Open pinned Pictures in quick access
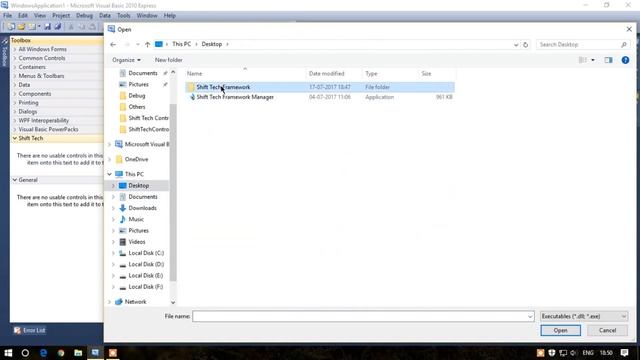This screenshot has height=360, width=640. 138,84
